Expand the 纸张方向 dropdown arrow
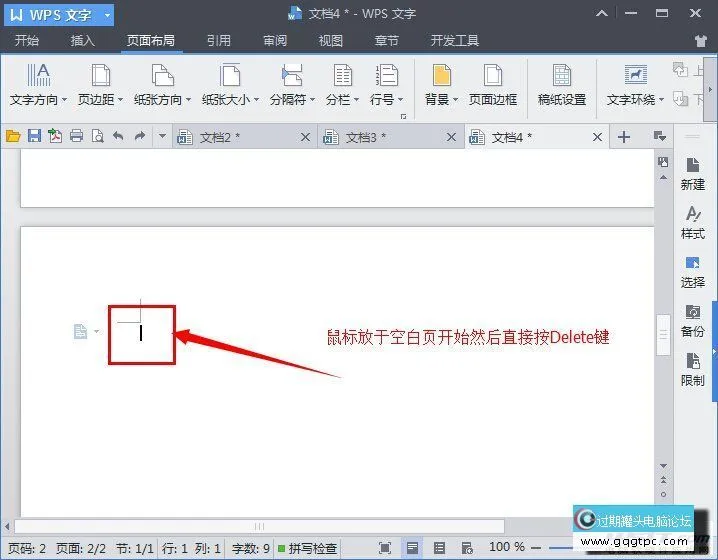Image resolution: width=718 pixels, height=560 pixels. pos(188,99)
